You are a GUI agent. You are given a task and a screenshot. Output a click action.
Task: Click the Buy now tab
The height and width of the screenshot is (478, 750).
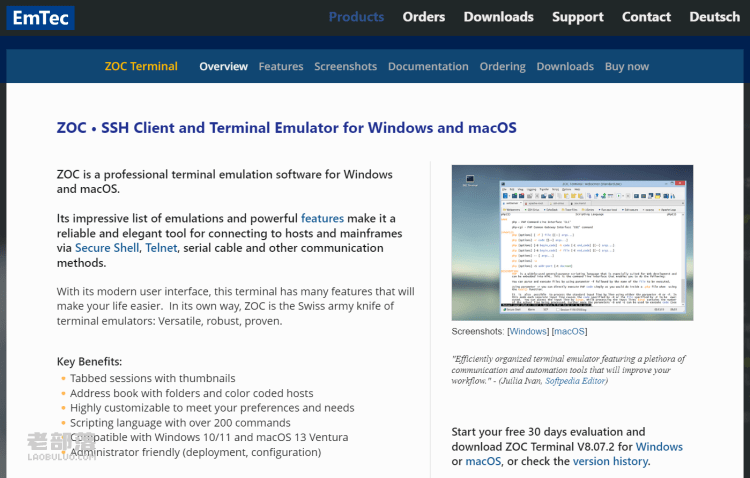coord(627,67)
